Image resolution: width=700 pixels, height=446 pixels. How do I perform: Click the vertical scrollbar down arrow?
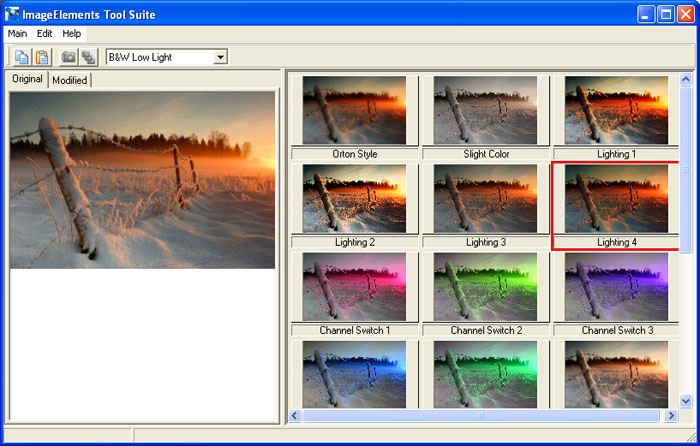click(x=686, y=400)
